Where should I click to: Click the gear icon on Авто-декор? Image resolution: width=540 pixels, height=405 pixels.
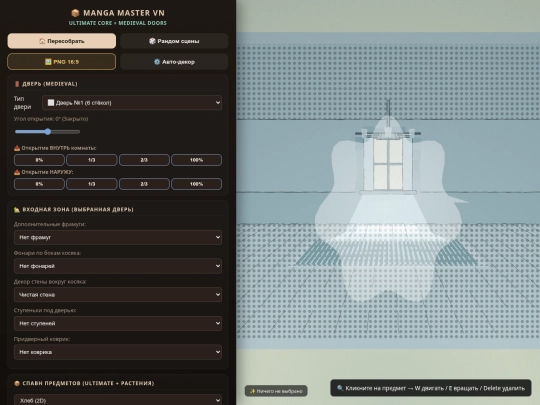click(x=157, y=62)
